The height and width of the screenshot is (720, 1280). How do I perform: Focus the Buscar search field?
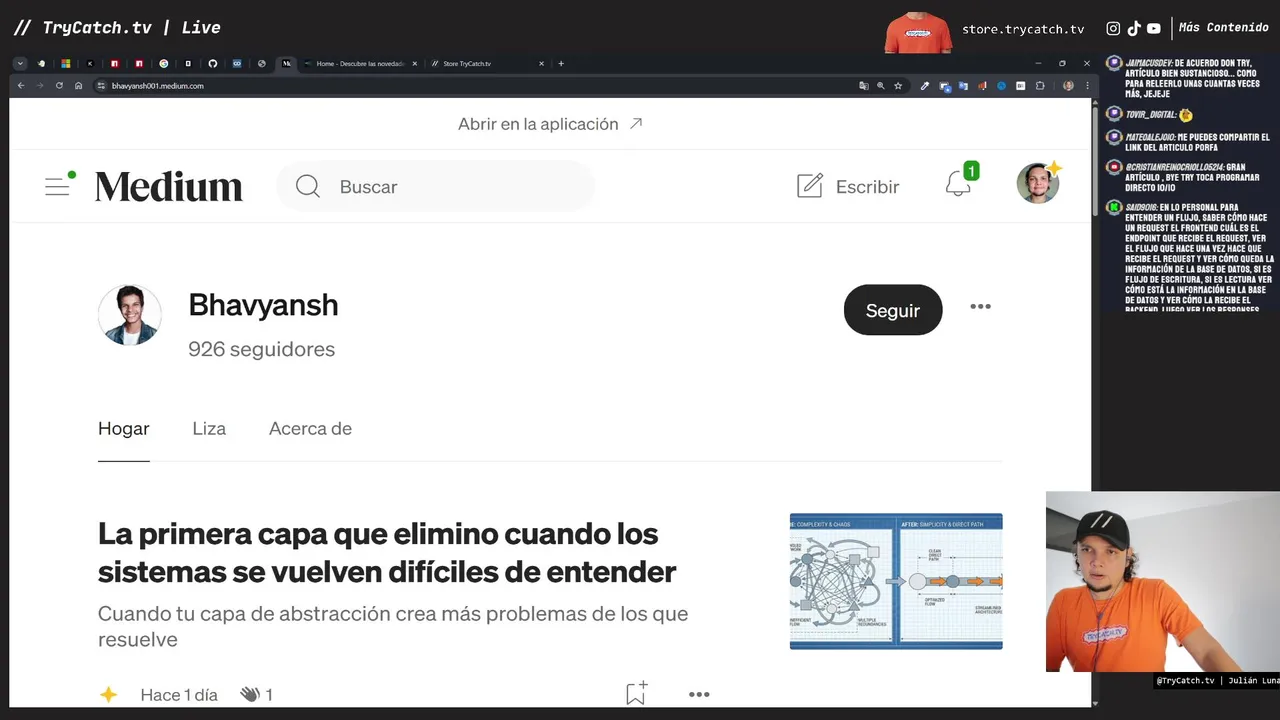coord(436,187)
